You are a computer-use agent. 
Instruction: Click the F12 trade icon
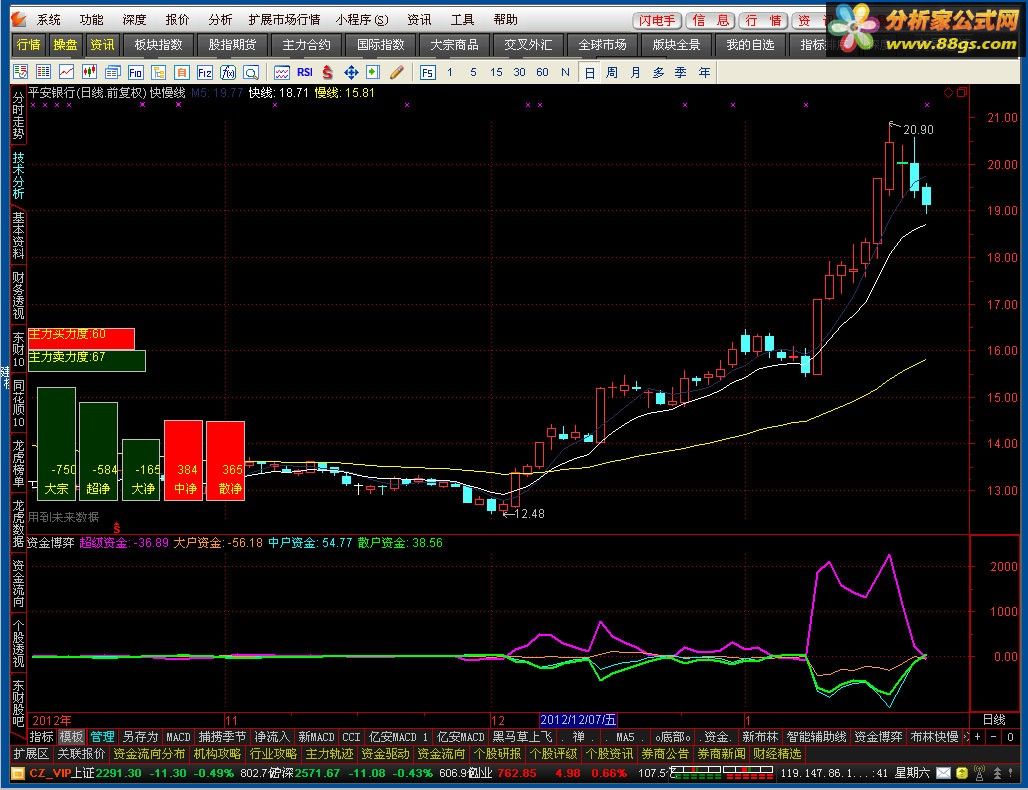tap(205, 72)
